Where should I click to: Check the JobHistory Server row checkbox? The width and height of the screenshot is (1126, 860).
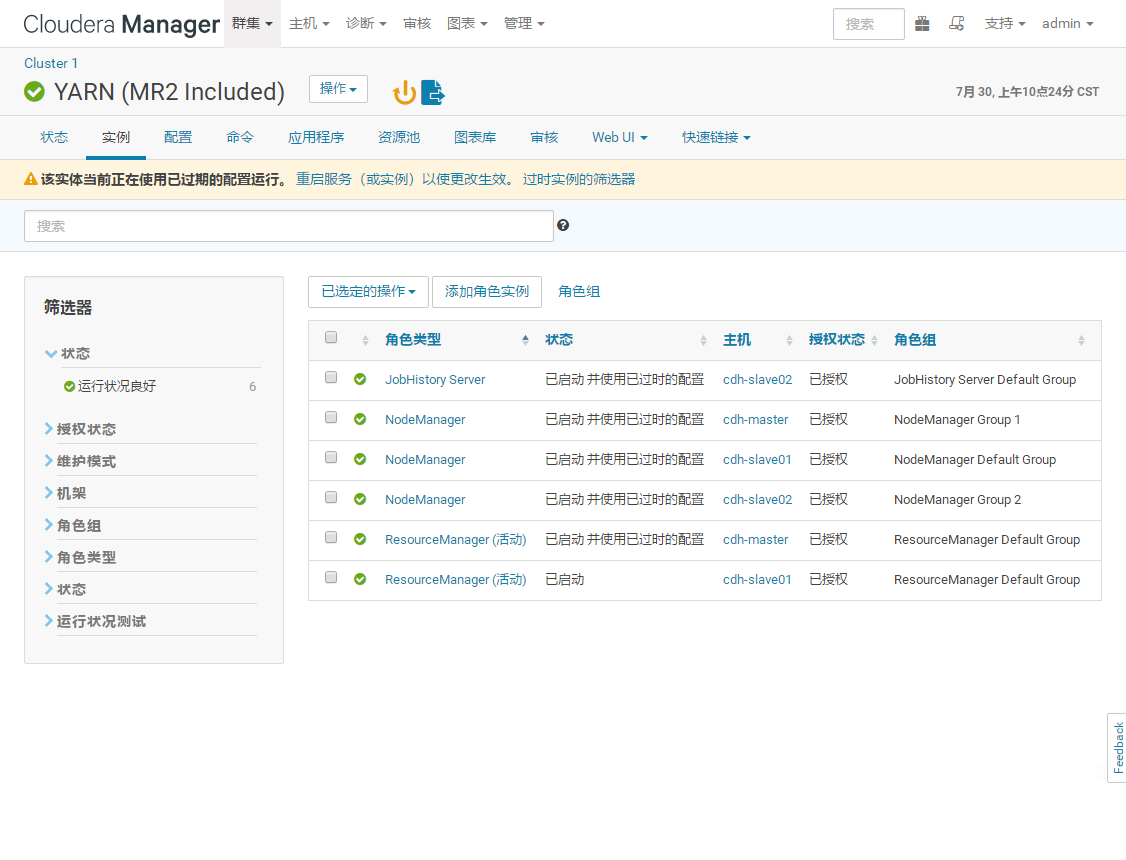point(331,377)
